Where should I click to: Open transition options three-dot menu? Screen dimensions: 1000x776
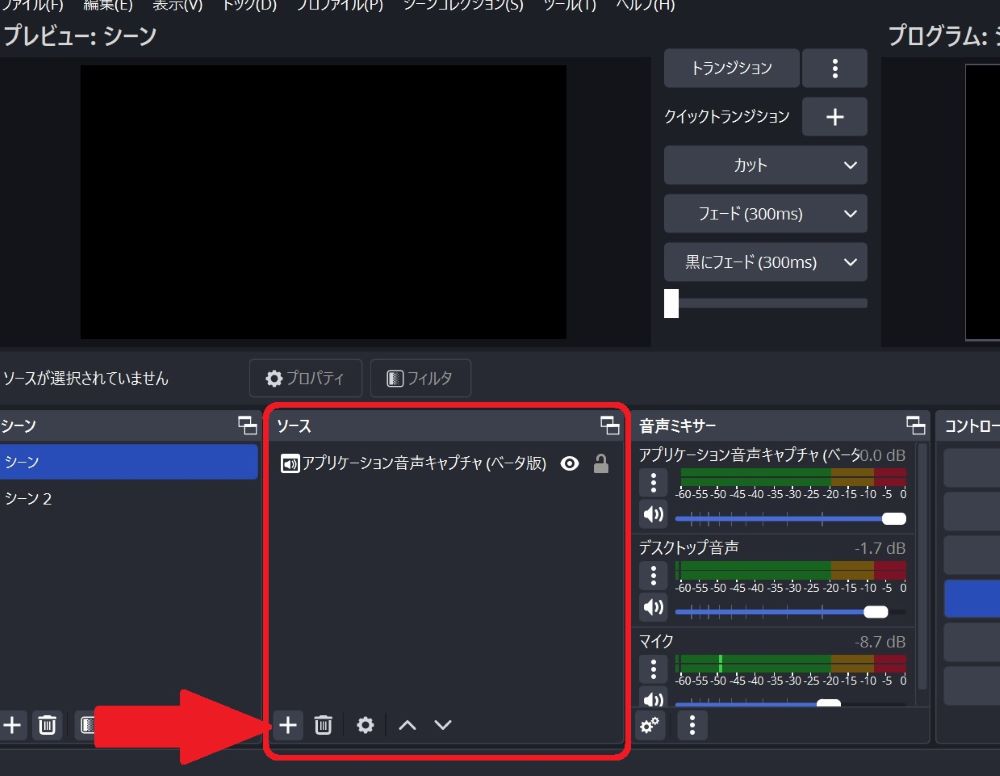point(835,68)
